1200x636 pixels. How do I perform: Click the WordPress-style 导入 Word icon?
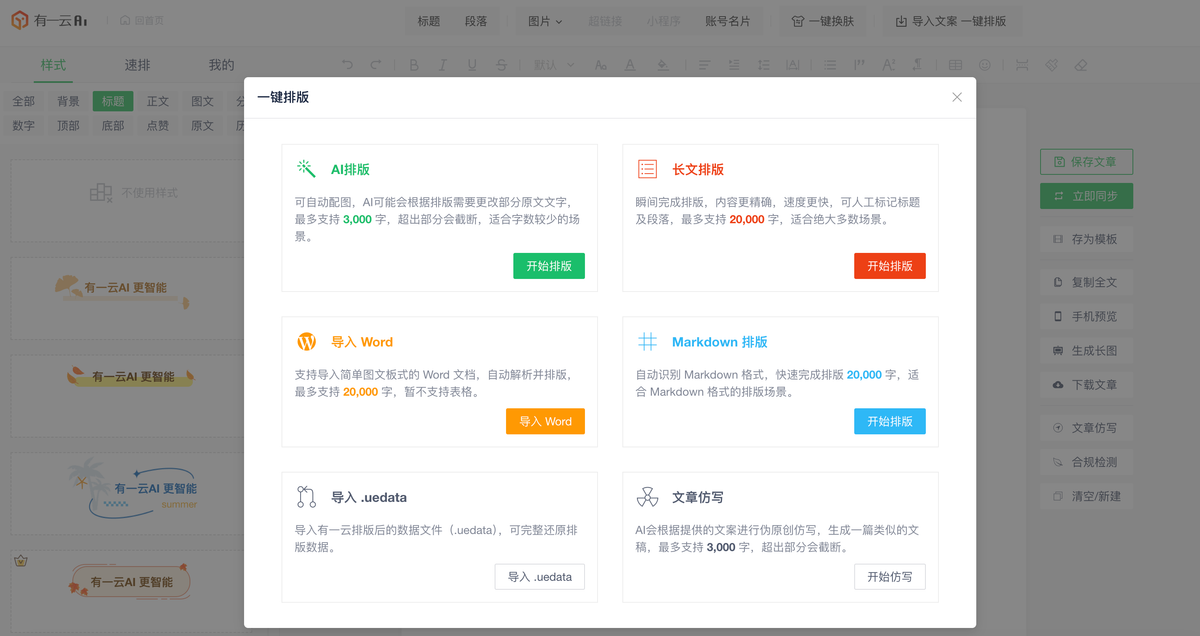pos(306,342)
